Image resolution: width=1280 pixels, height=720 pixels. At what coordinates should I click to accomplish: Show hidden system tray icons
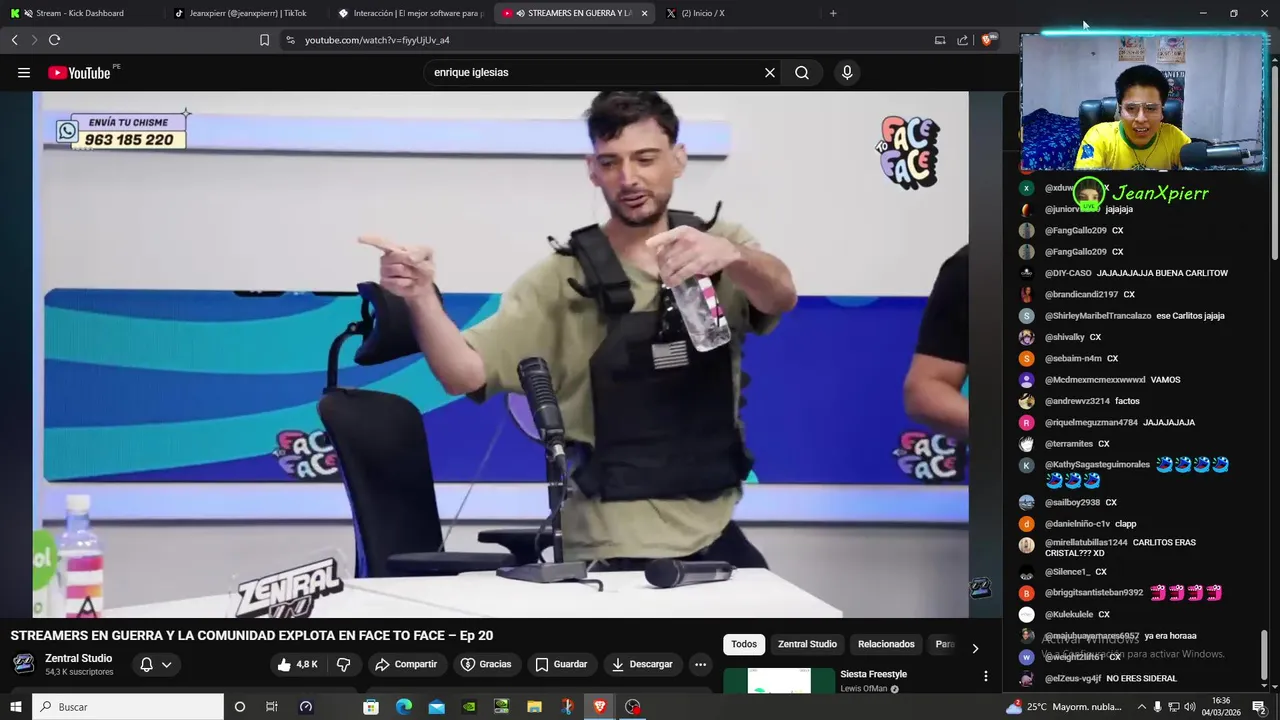coord(1141,707)
